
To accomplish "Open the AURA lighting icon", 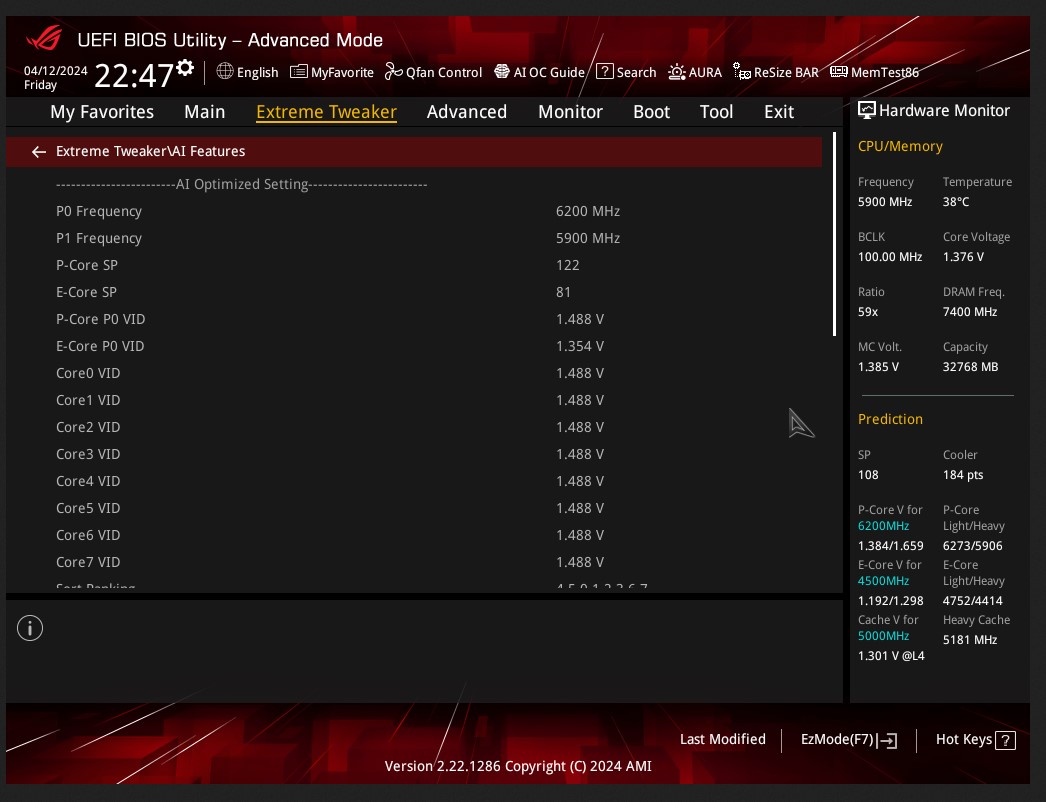I will point(676,71).
